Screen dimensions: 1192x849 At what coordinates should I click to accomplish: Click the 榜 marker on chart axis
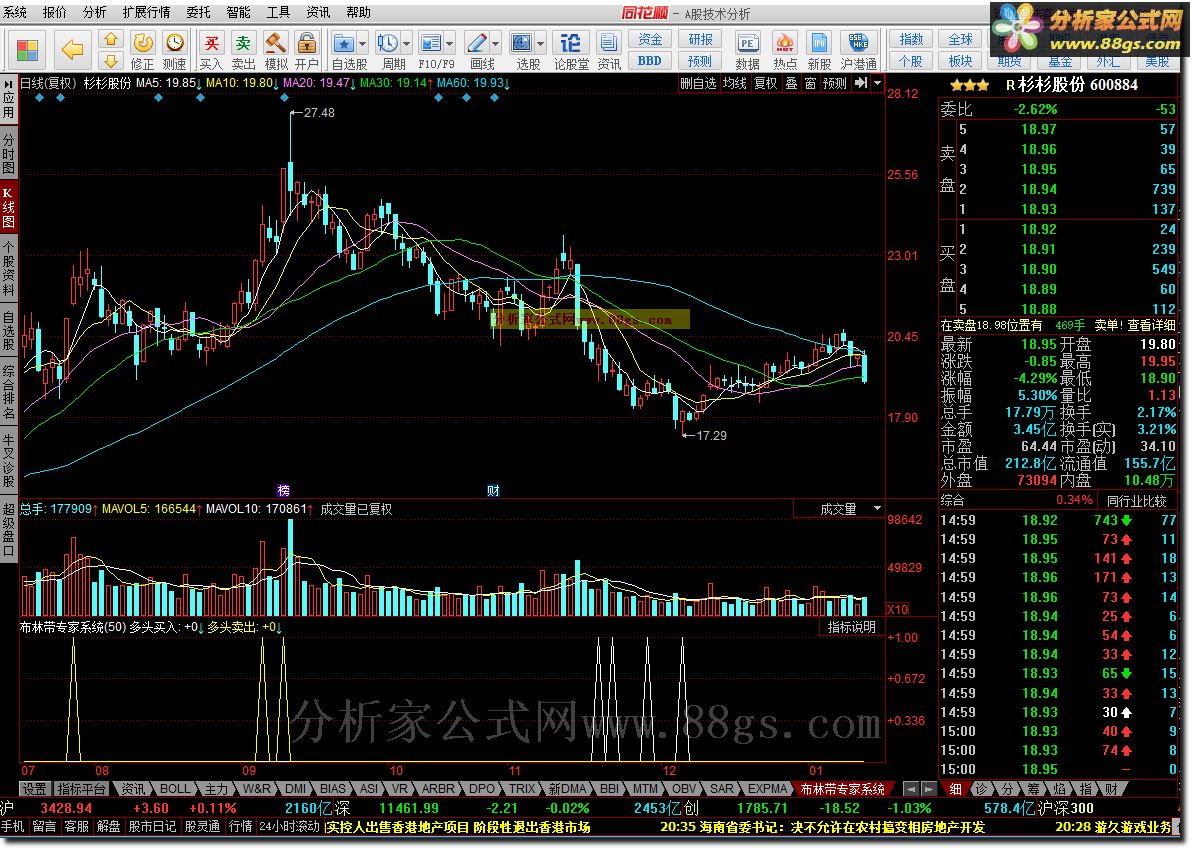point(284,490)
